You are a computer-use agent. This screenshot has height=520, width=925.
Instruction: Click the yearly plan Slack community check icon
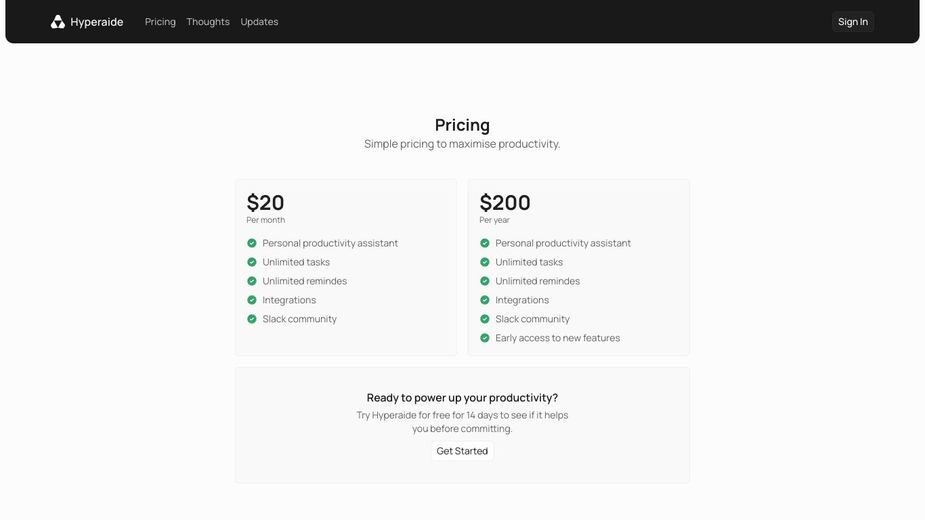click(485, 319)
